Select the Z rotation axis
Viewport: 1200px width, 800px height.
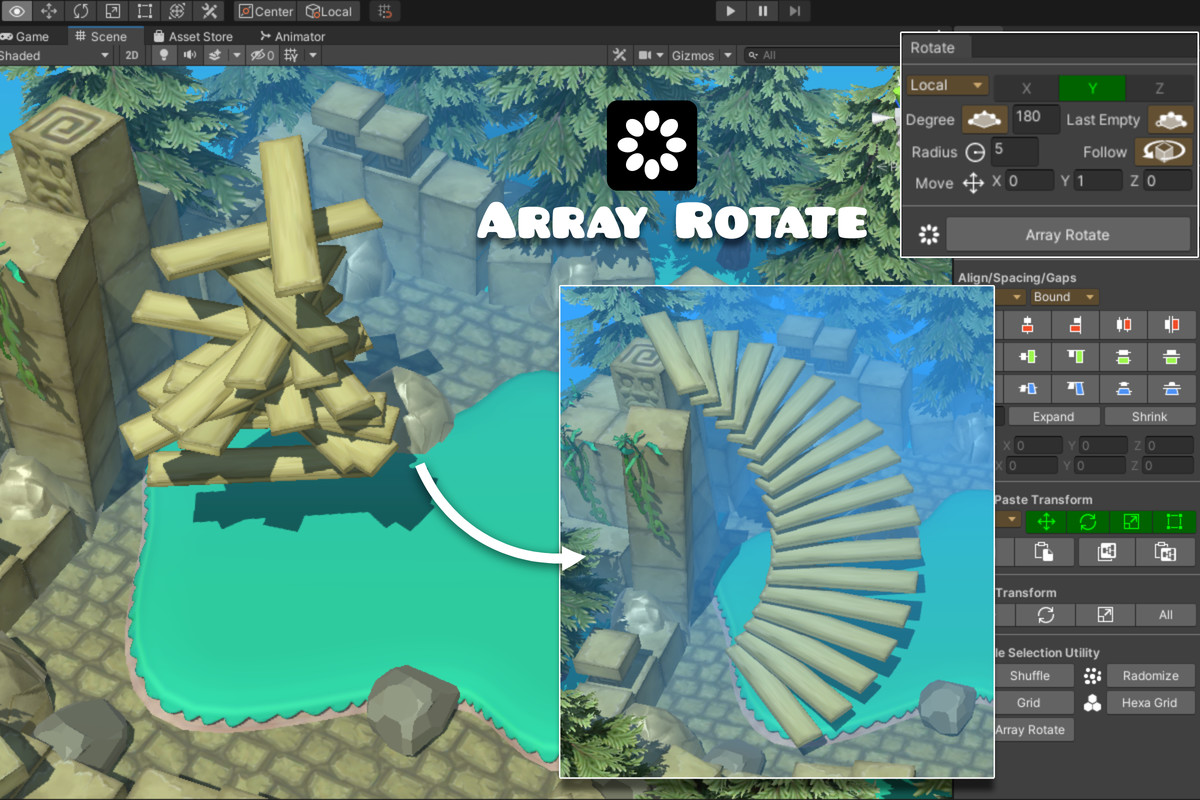pos(1159,89)
